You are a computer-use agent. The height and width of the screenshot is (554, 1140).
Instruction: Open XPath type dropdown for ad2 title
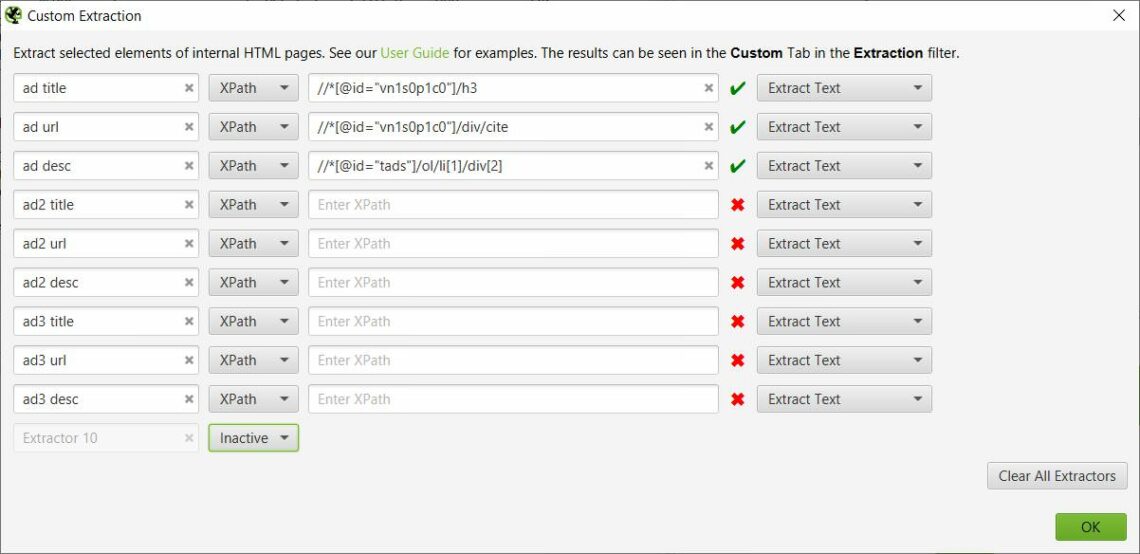click(x=253, y=205)
